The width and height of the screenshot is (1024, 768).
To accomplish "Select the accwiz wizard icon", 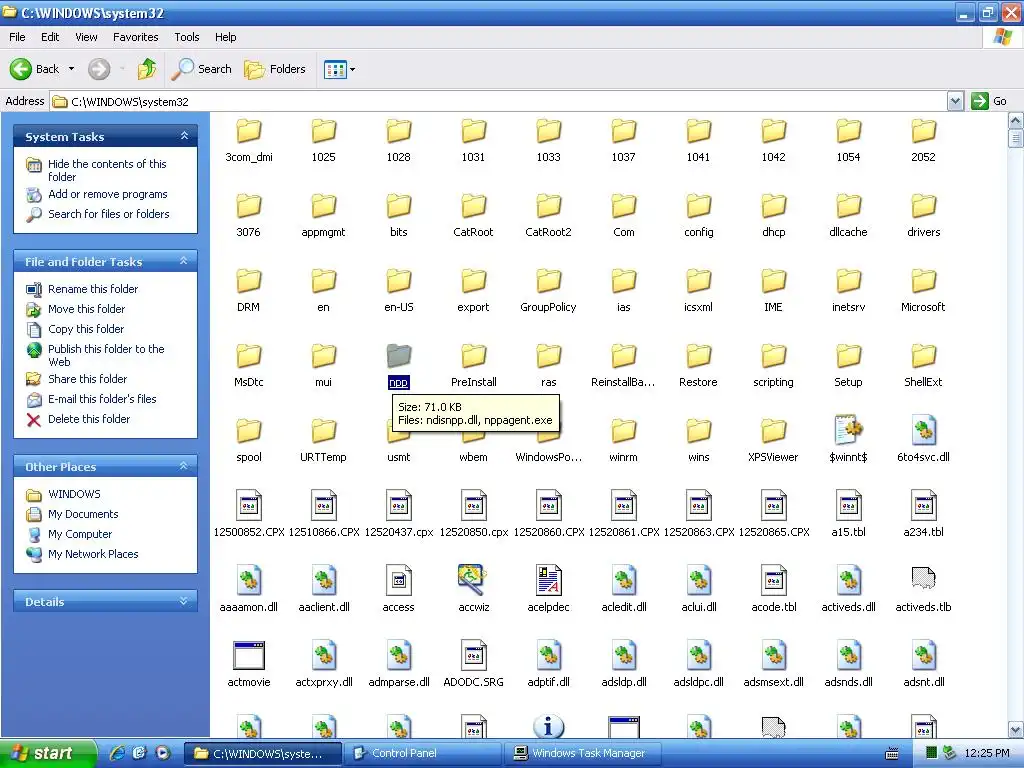I will 473,580.
